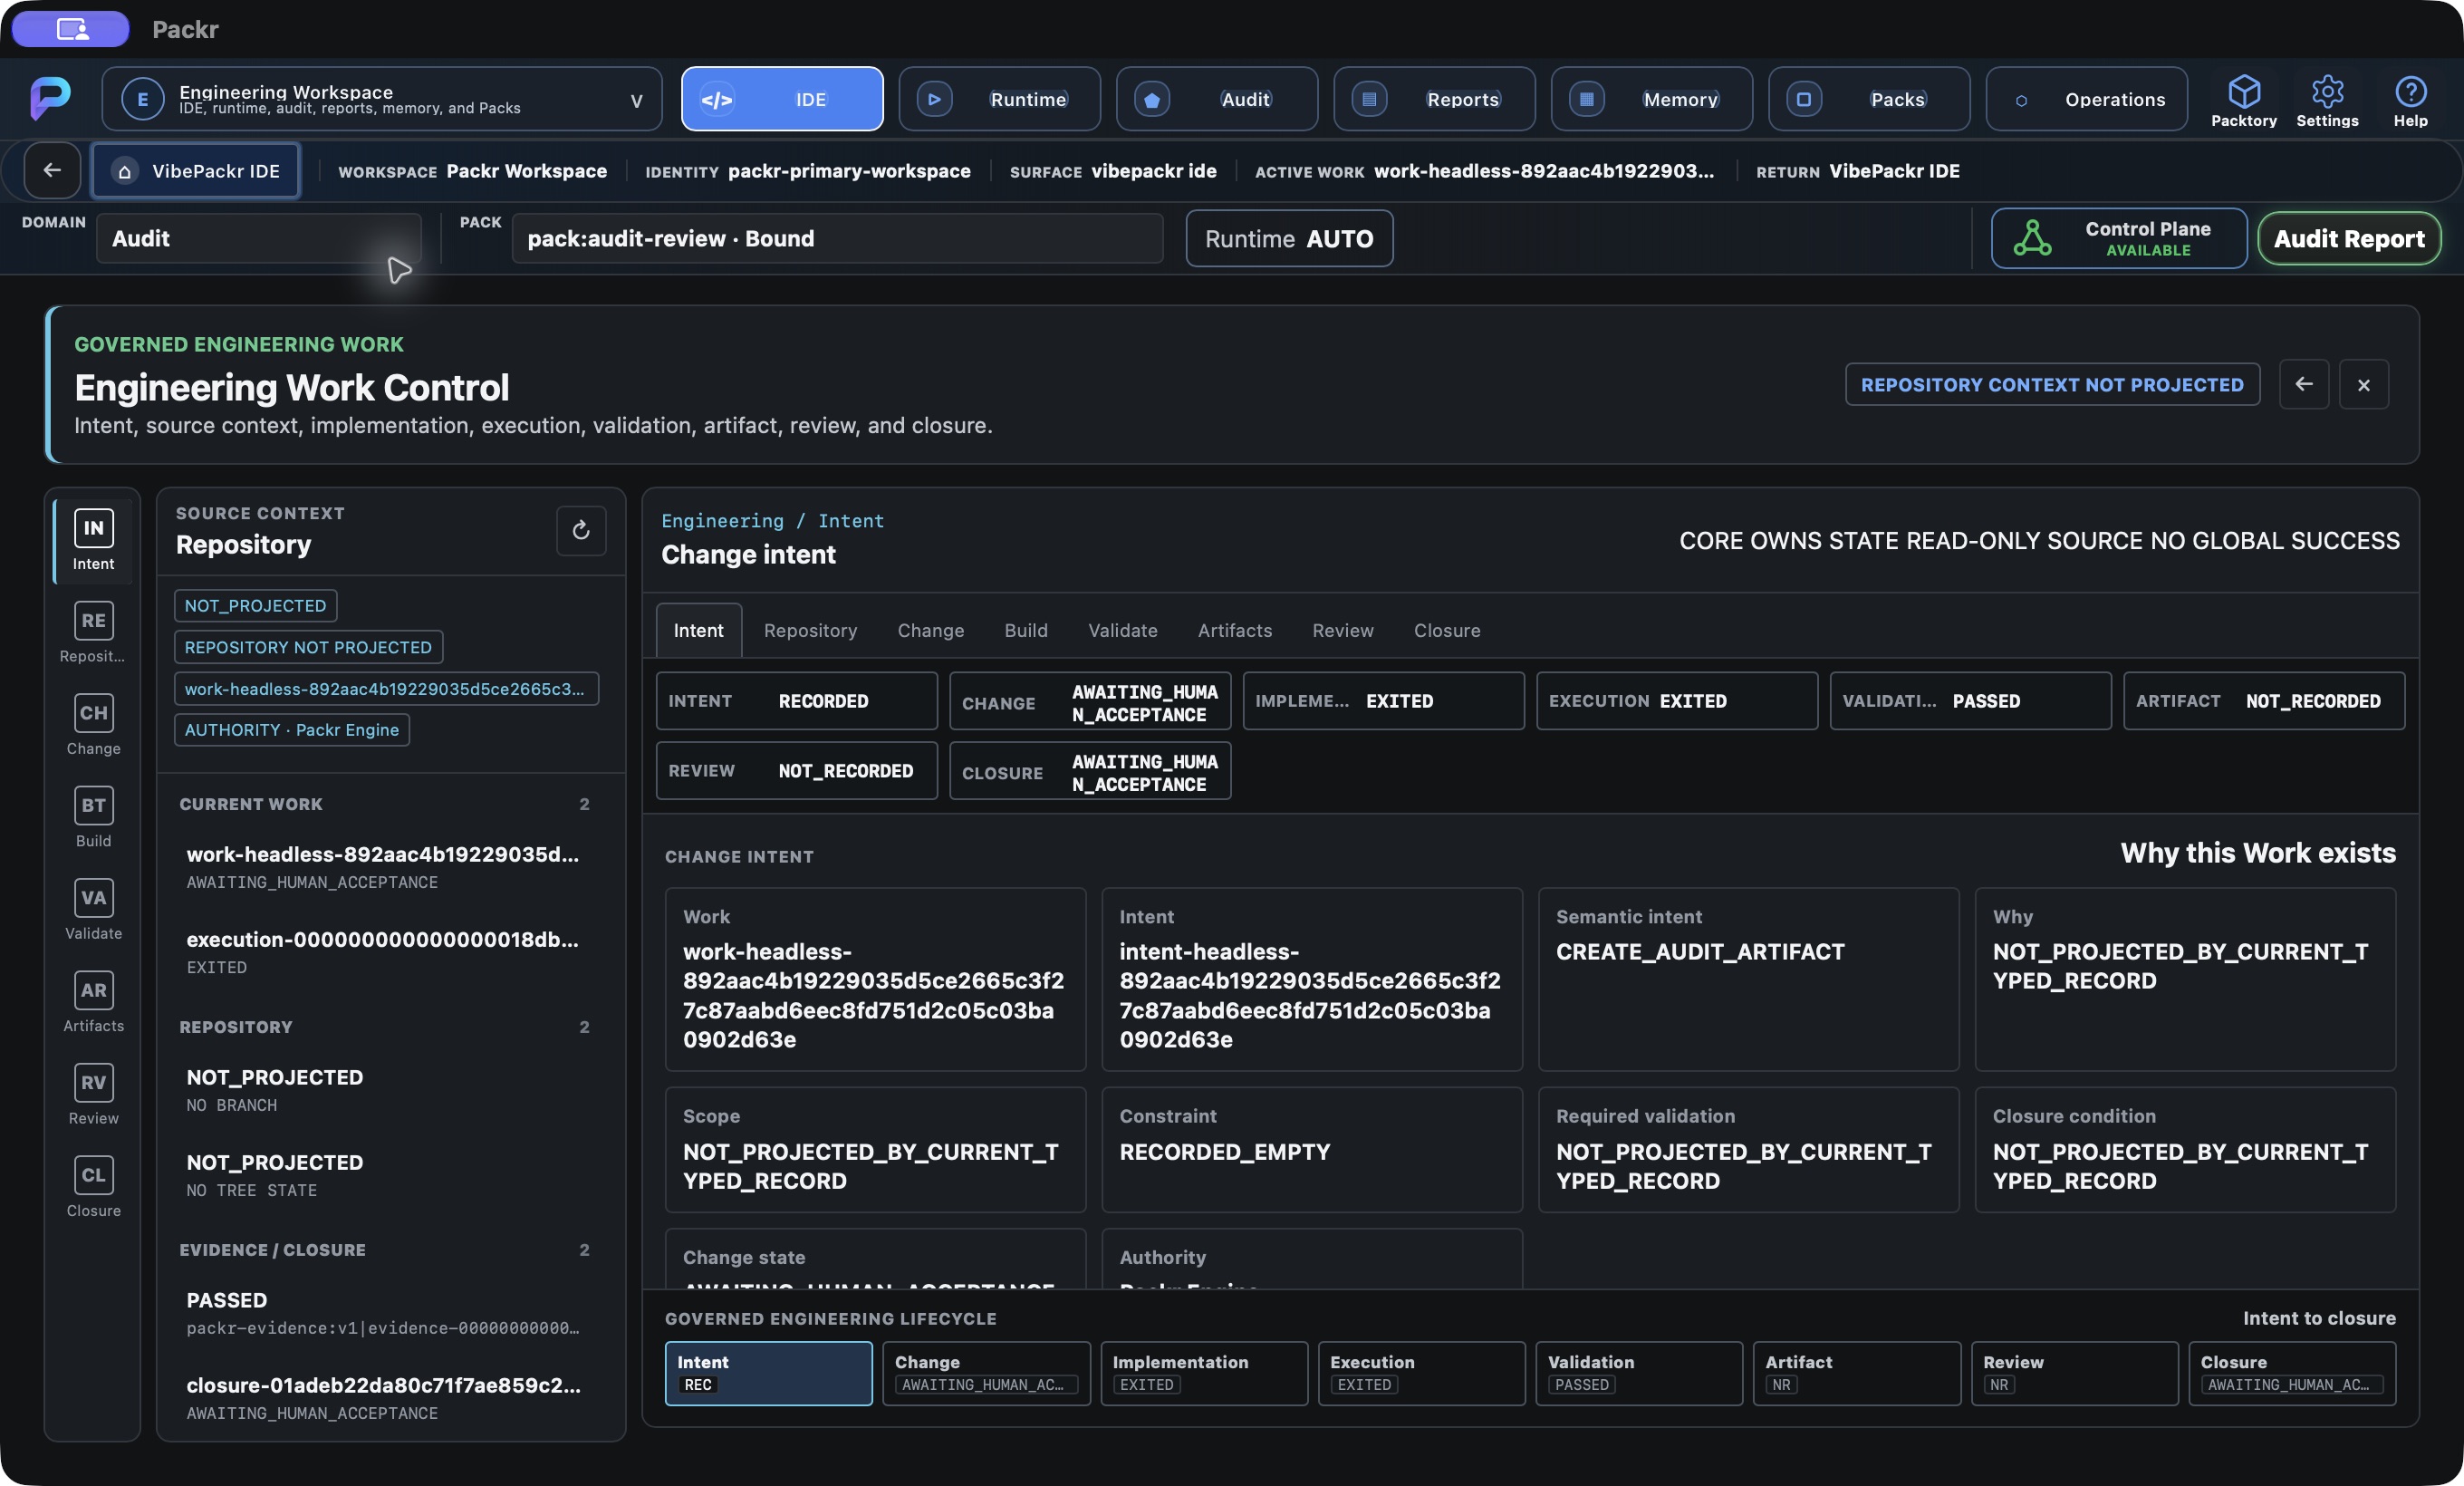
Task: Expand the Engineering Workspace dropdown
Action: point(382,99)
